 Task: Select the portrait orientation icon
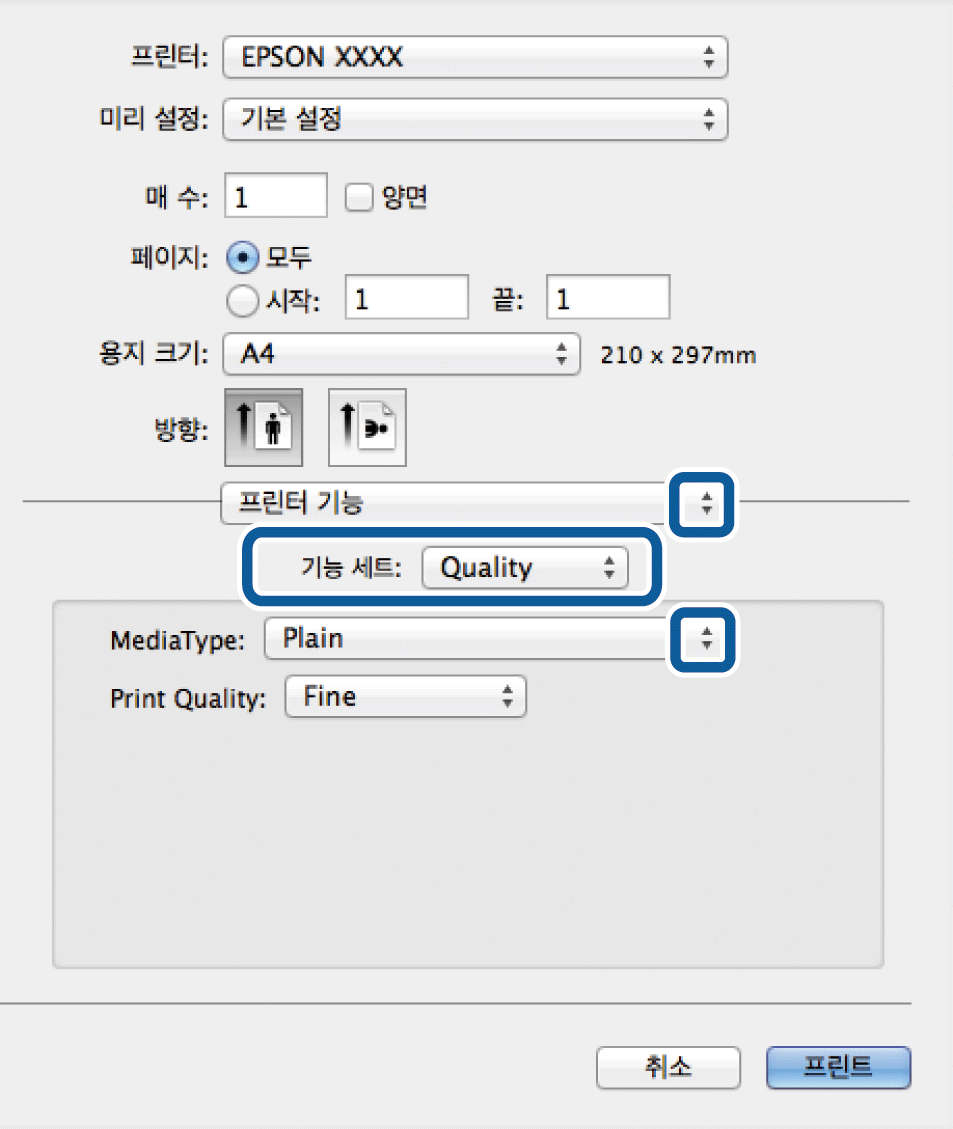263,427
